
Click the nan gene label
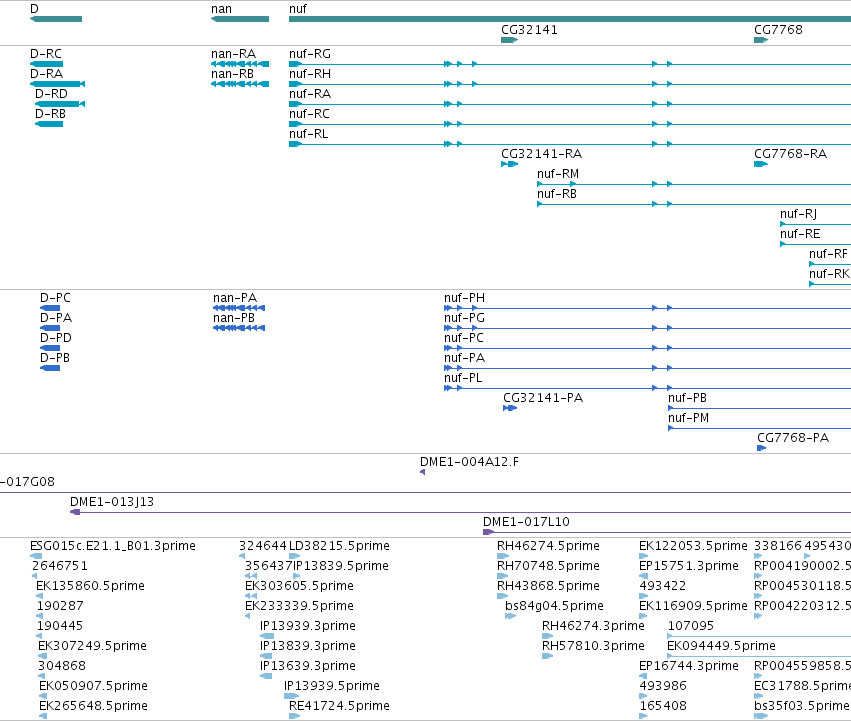(221, 9)
